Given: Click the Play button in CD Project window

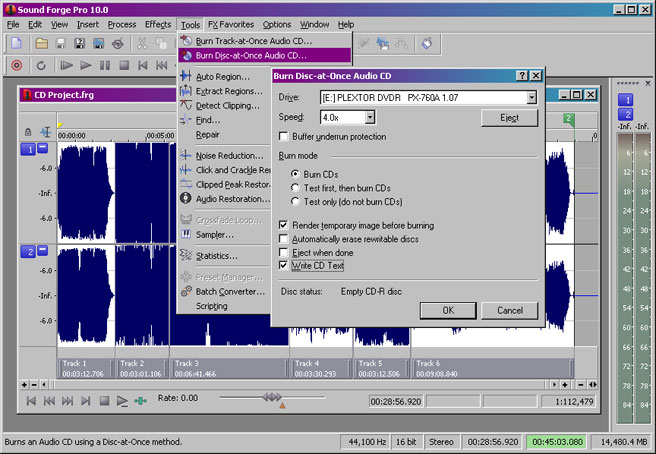Looking at the screenshot, I should pyautogui.click(x=122, y=401).
